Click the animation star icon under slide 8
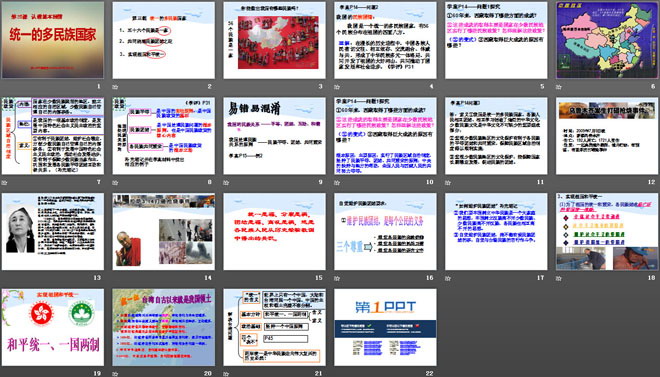 (x=115, y=183)
